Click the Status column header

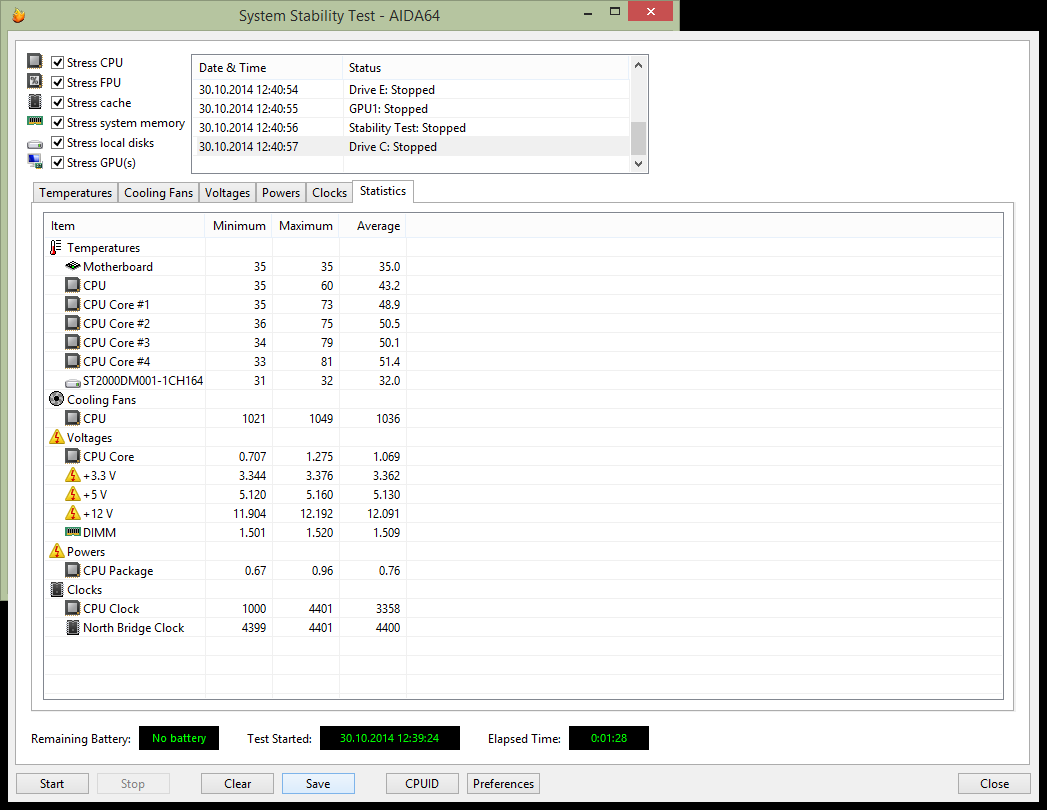[x=486, y=67]
